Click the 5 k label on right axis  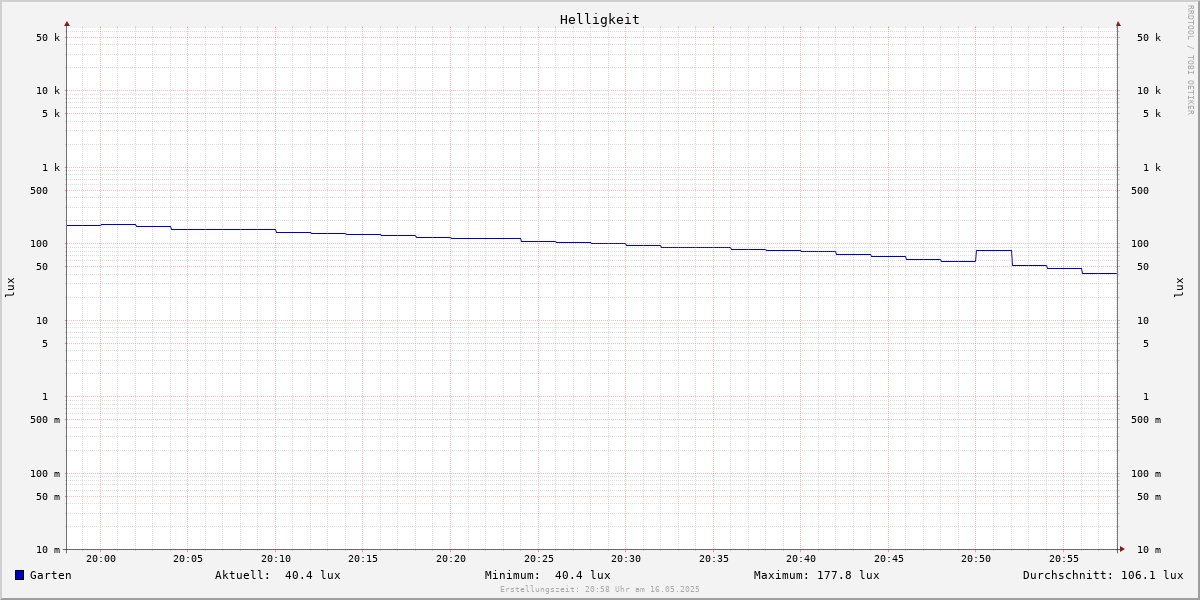[1152, 114]
